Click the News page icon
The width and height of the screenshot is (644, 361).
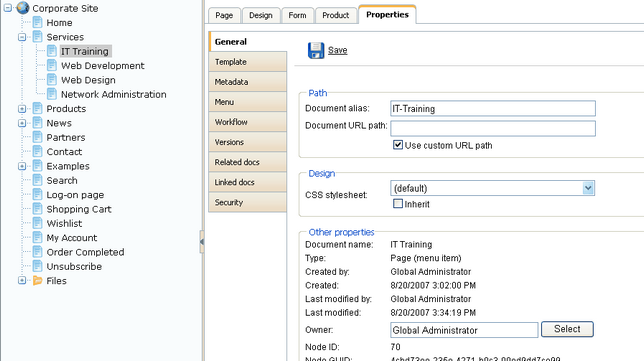click(x=37, y=123)
